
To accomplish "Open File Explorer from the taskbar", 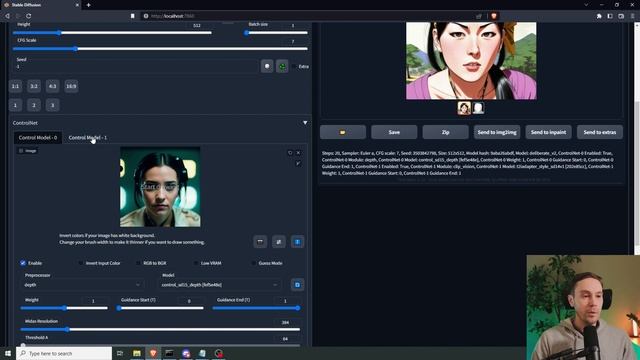I will pyautogui.click(x=137, y=353).
